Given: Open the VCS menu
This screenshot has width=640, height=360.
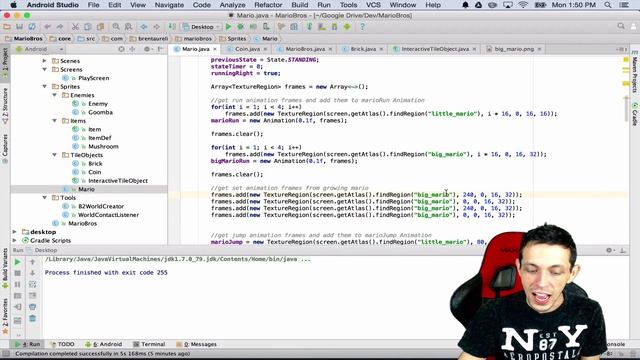Looking at the screenshot, I should (373, 5).
